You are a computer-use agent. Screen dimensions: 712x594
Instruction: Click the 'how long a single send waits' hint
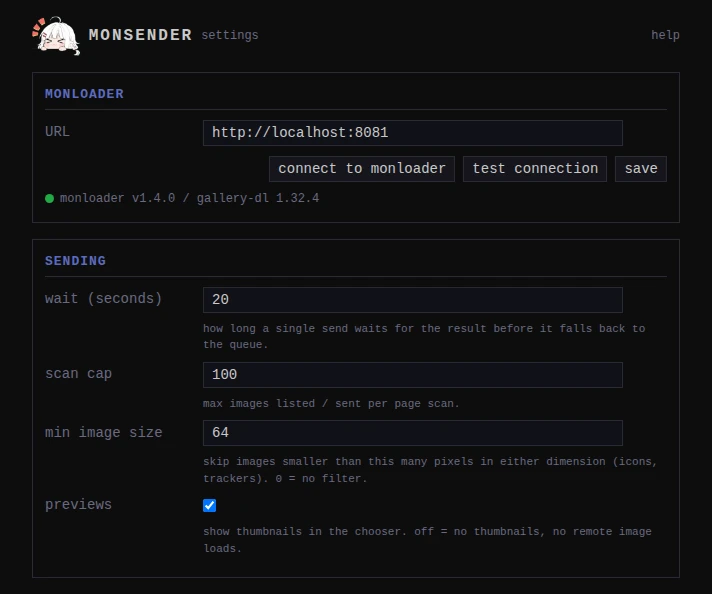(x=424, y=336)
